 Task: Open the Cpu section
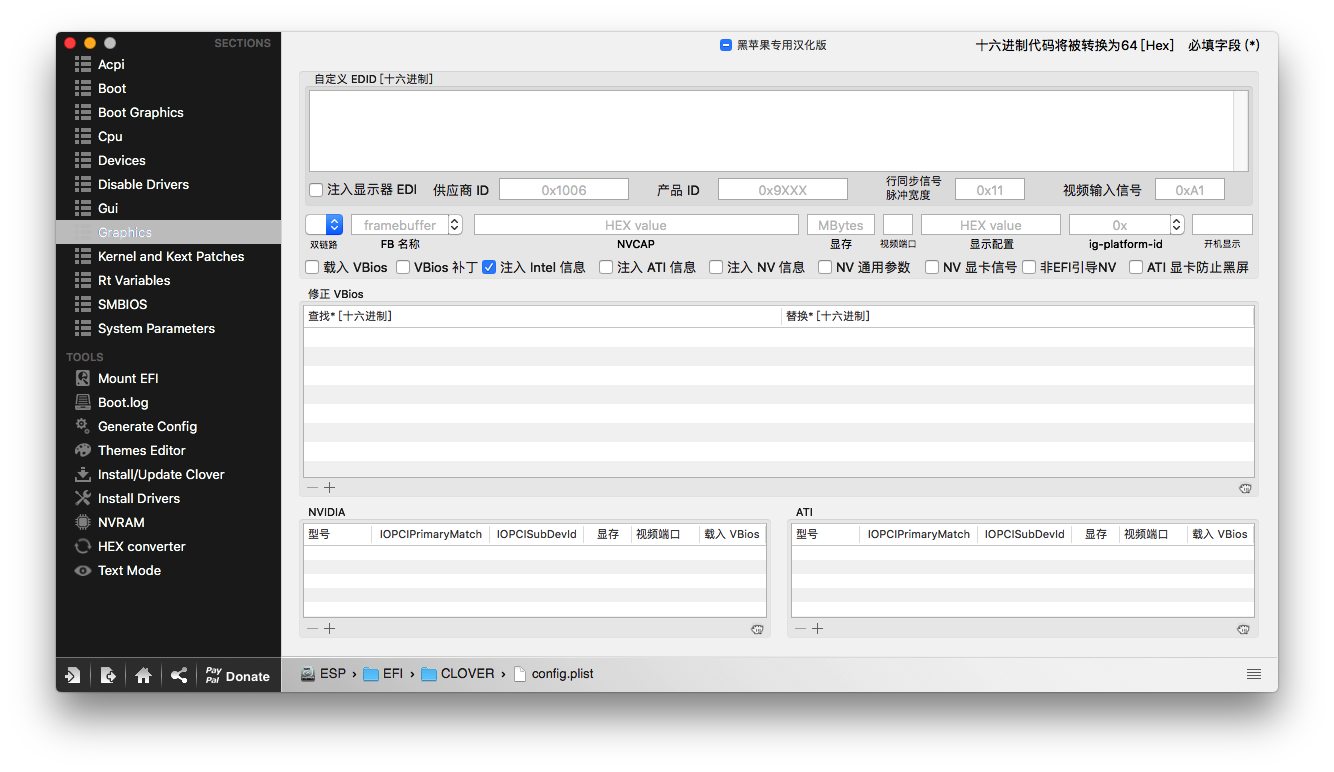tap(110, 136)
